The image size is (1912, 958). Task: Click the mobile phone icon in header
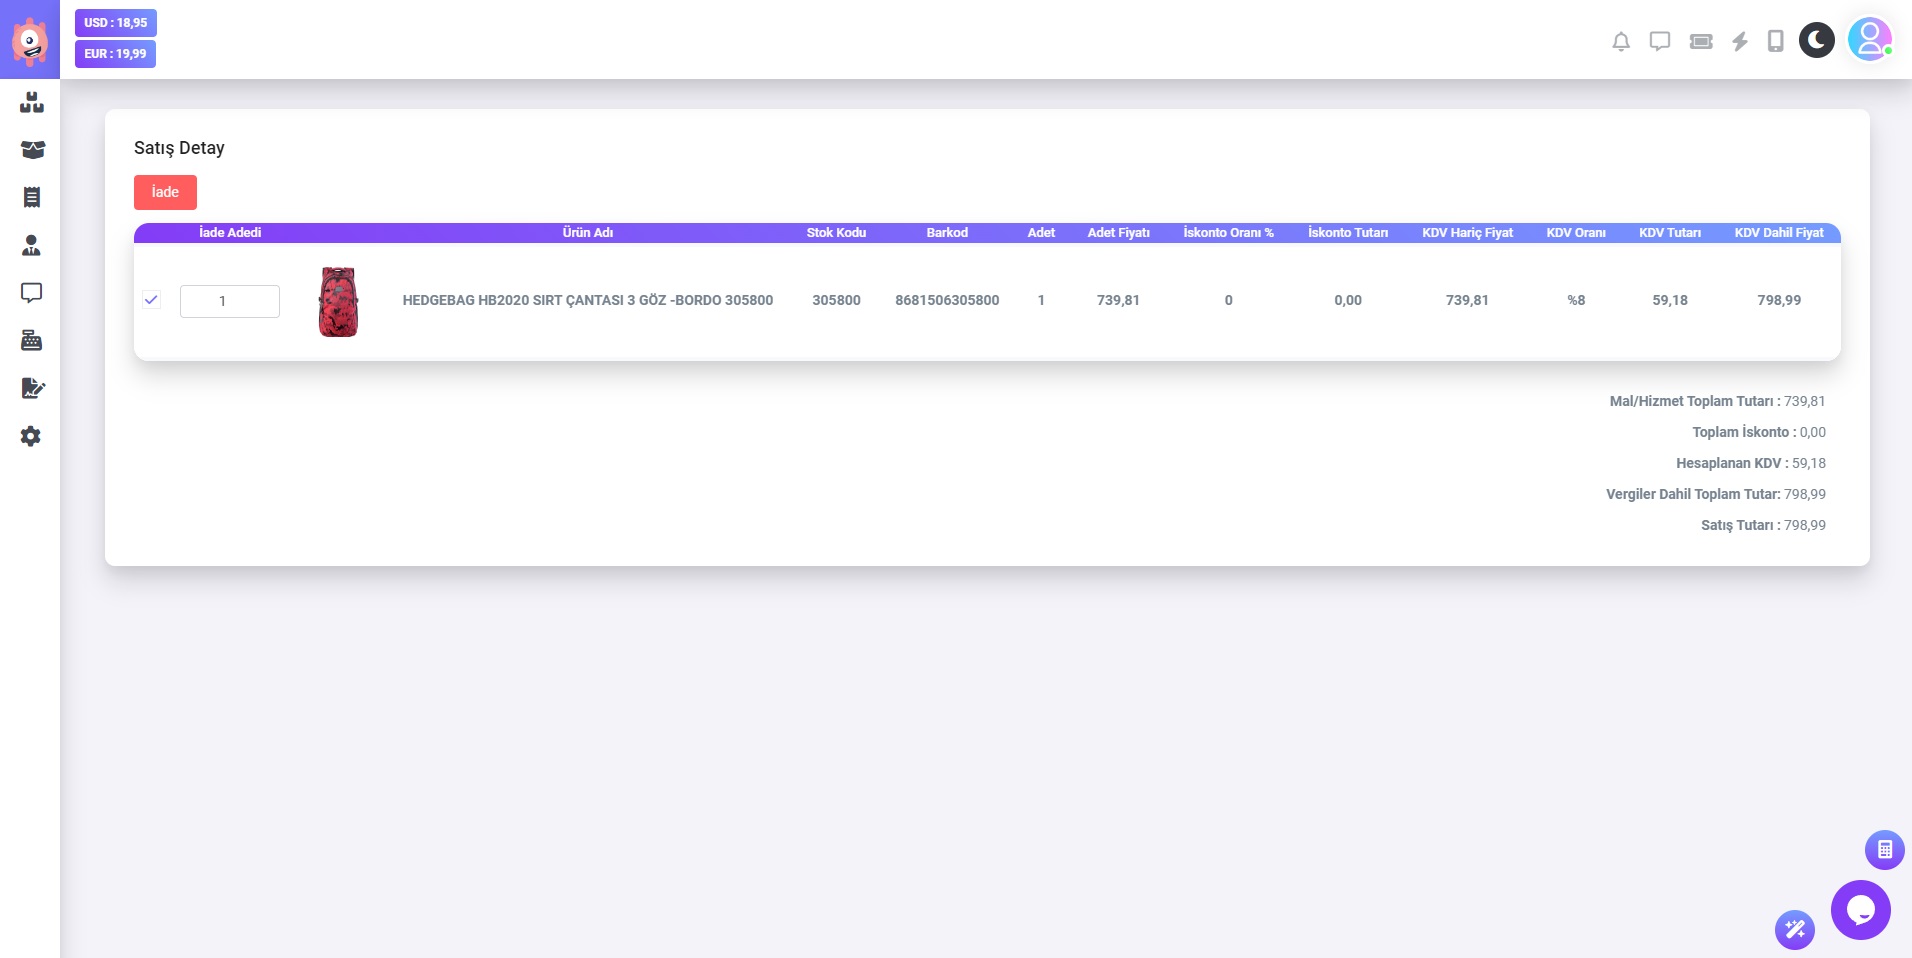[1775, 41]
